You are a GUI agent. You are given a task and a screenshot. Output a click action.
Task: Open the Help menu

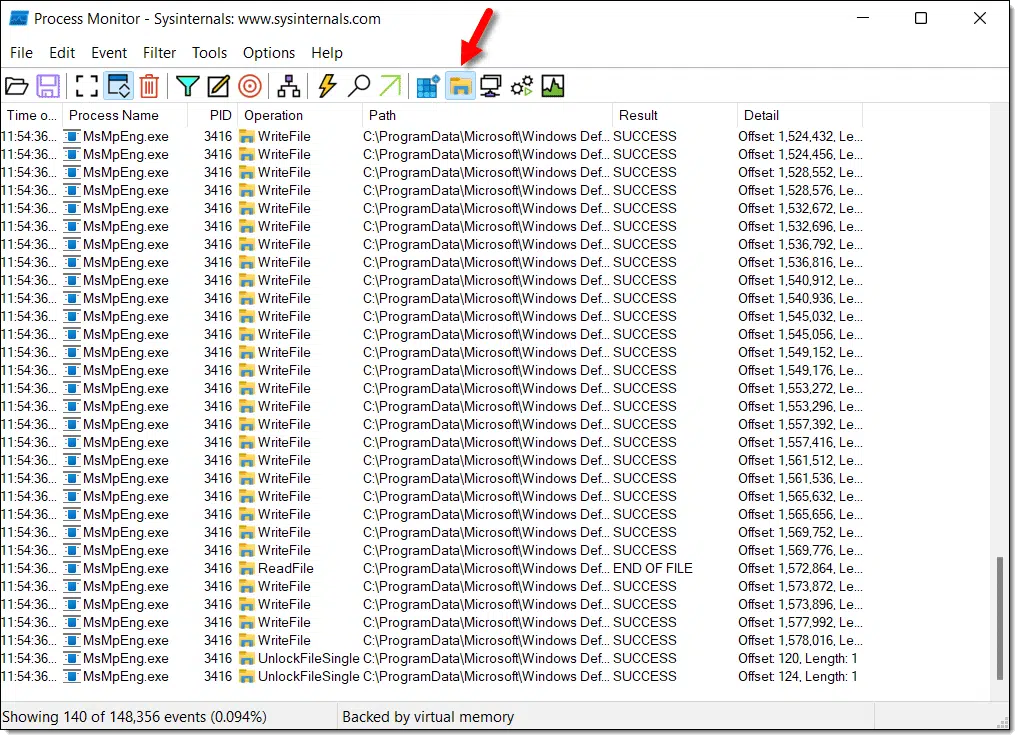tap(327, 53)
